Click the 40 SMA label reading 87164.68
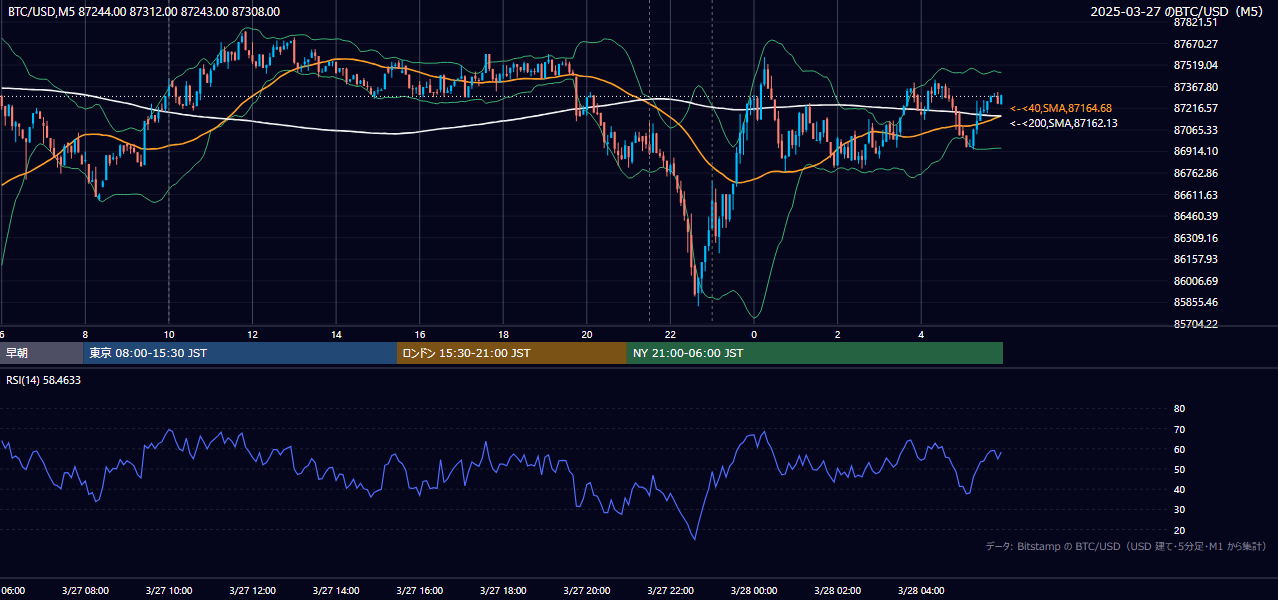The image size is (1278, 600). [x=1061, y=108]
